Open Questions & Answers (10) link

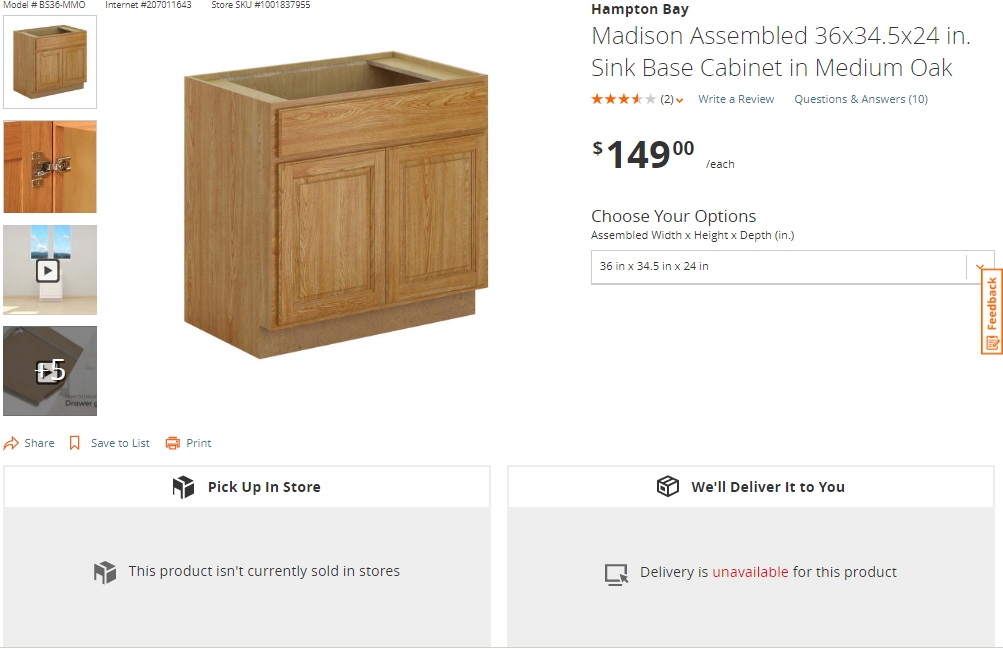pyautogui.click(x=861, y=99)
